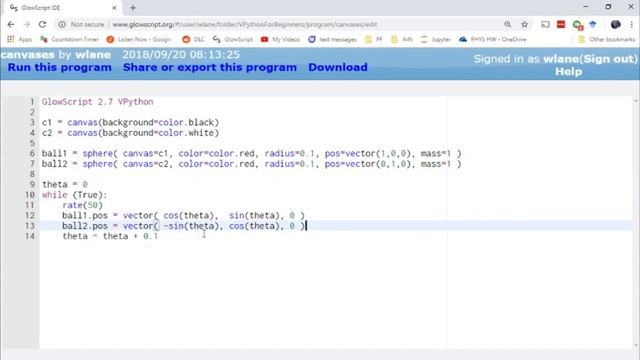Viewport: 640px width, 360px height.
Task: Open the text messages bookmark
Action: point(332,39)
